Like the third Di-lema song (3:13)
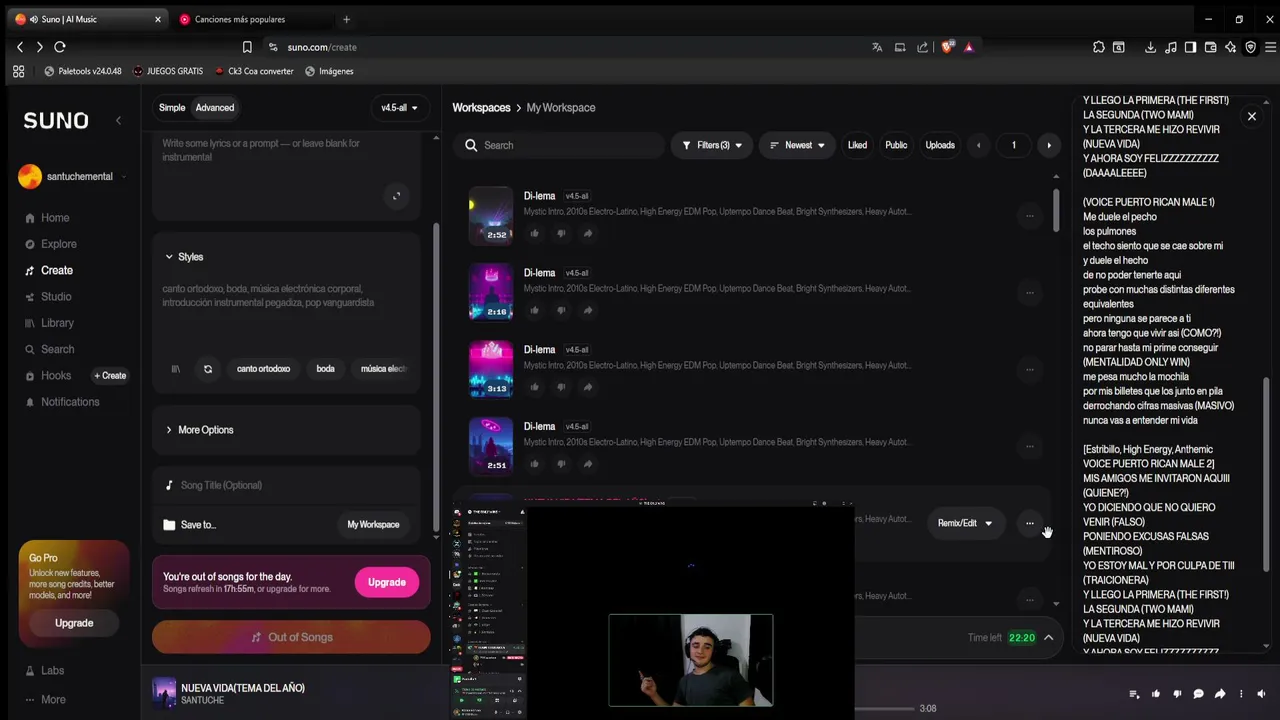 (x=534, y=387)
